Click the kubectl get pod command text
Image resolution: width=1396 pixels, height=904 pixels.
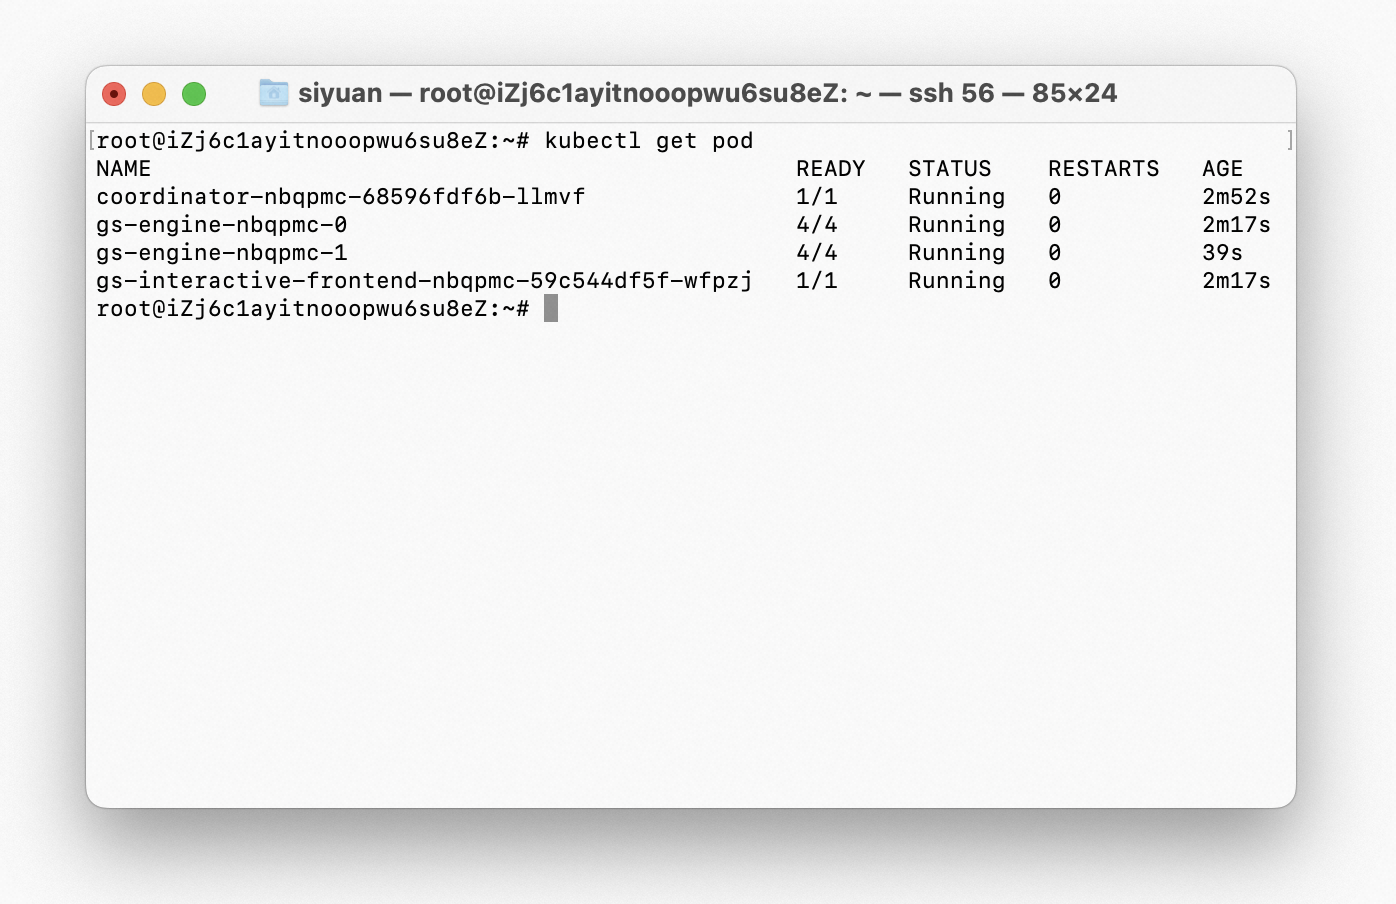648,141
